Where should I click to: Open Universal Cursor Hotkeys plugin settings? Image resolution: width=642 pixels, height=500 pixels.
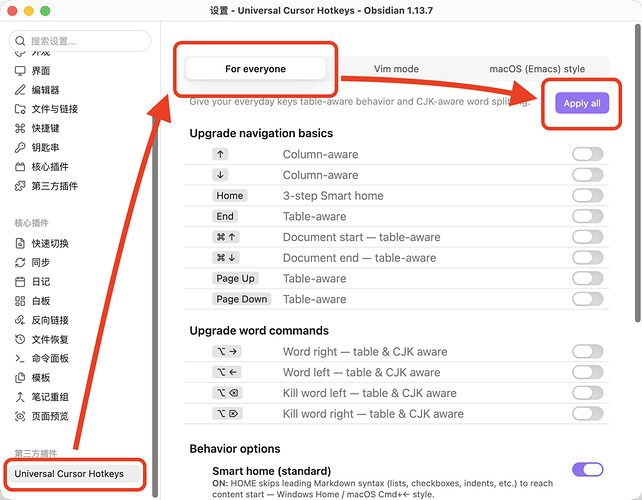click(75, 474)
